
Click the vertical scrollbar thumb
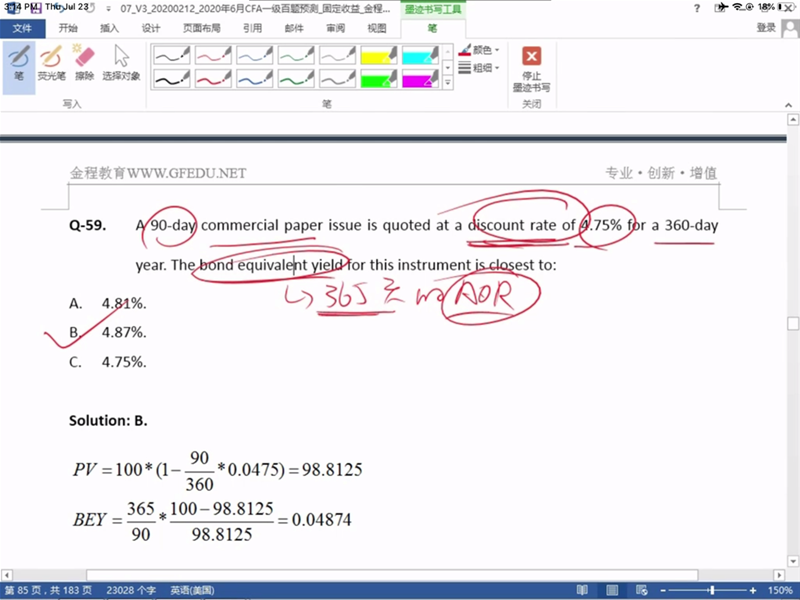point(793,323)
